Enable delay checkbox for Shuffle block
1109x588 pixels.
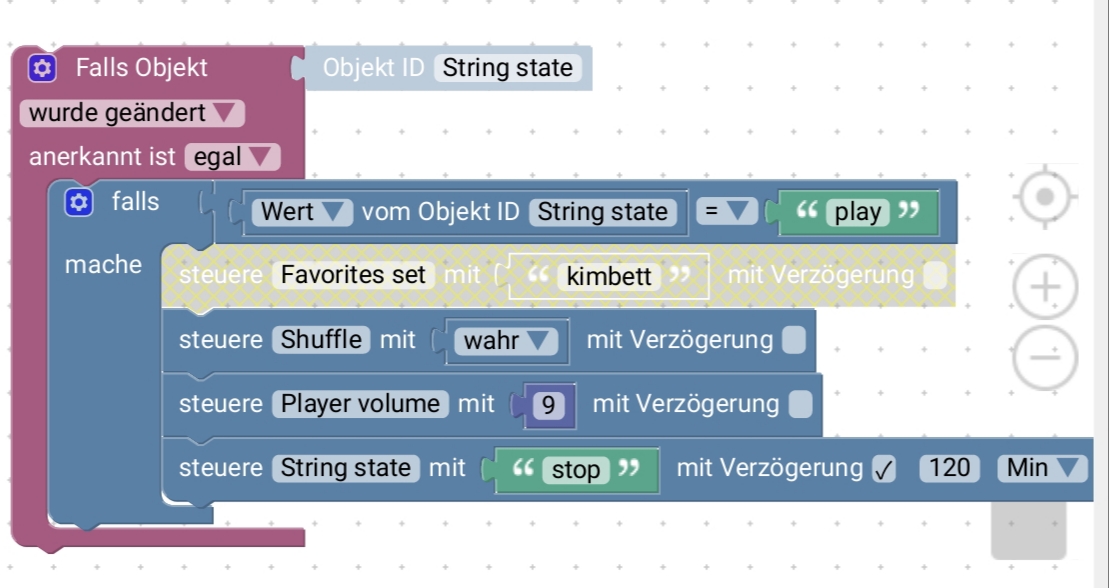(794, 340)
